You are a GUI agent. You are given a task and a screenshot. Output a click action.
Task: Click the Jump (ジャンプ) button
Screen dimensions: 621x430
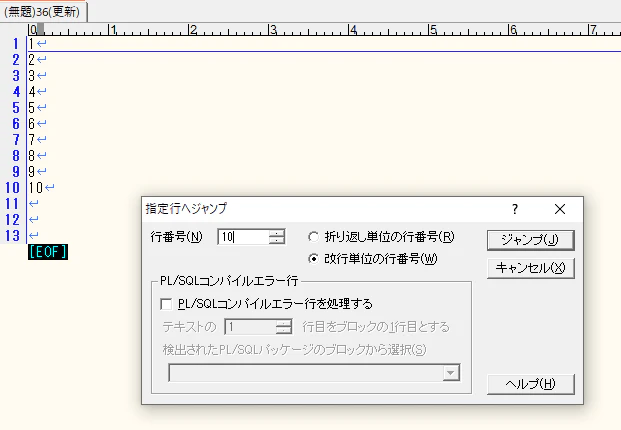(x=530, y=240)
